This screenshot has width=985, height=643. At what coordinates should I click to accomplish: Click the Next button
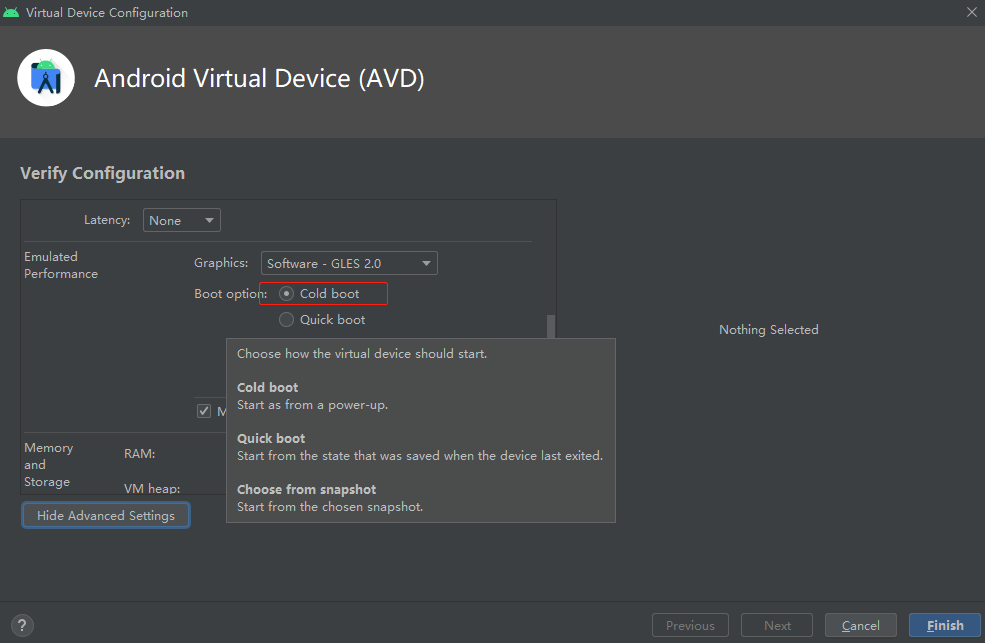point(777,625)
